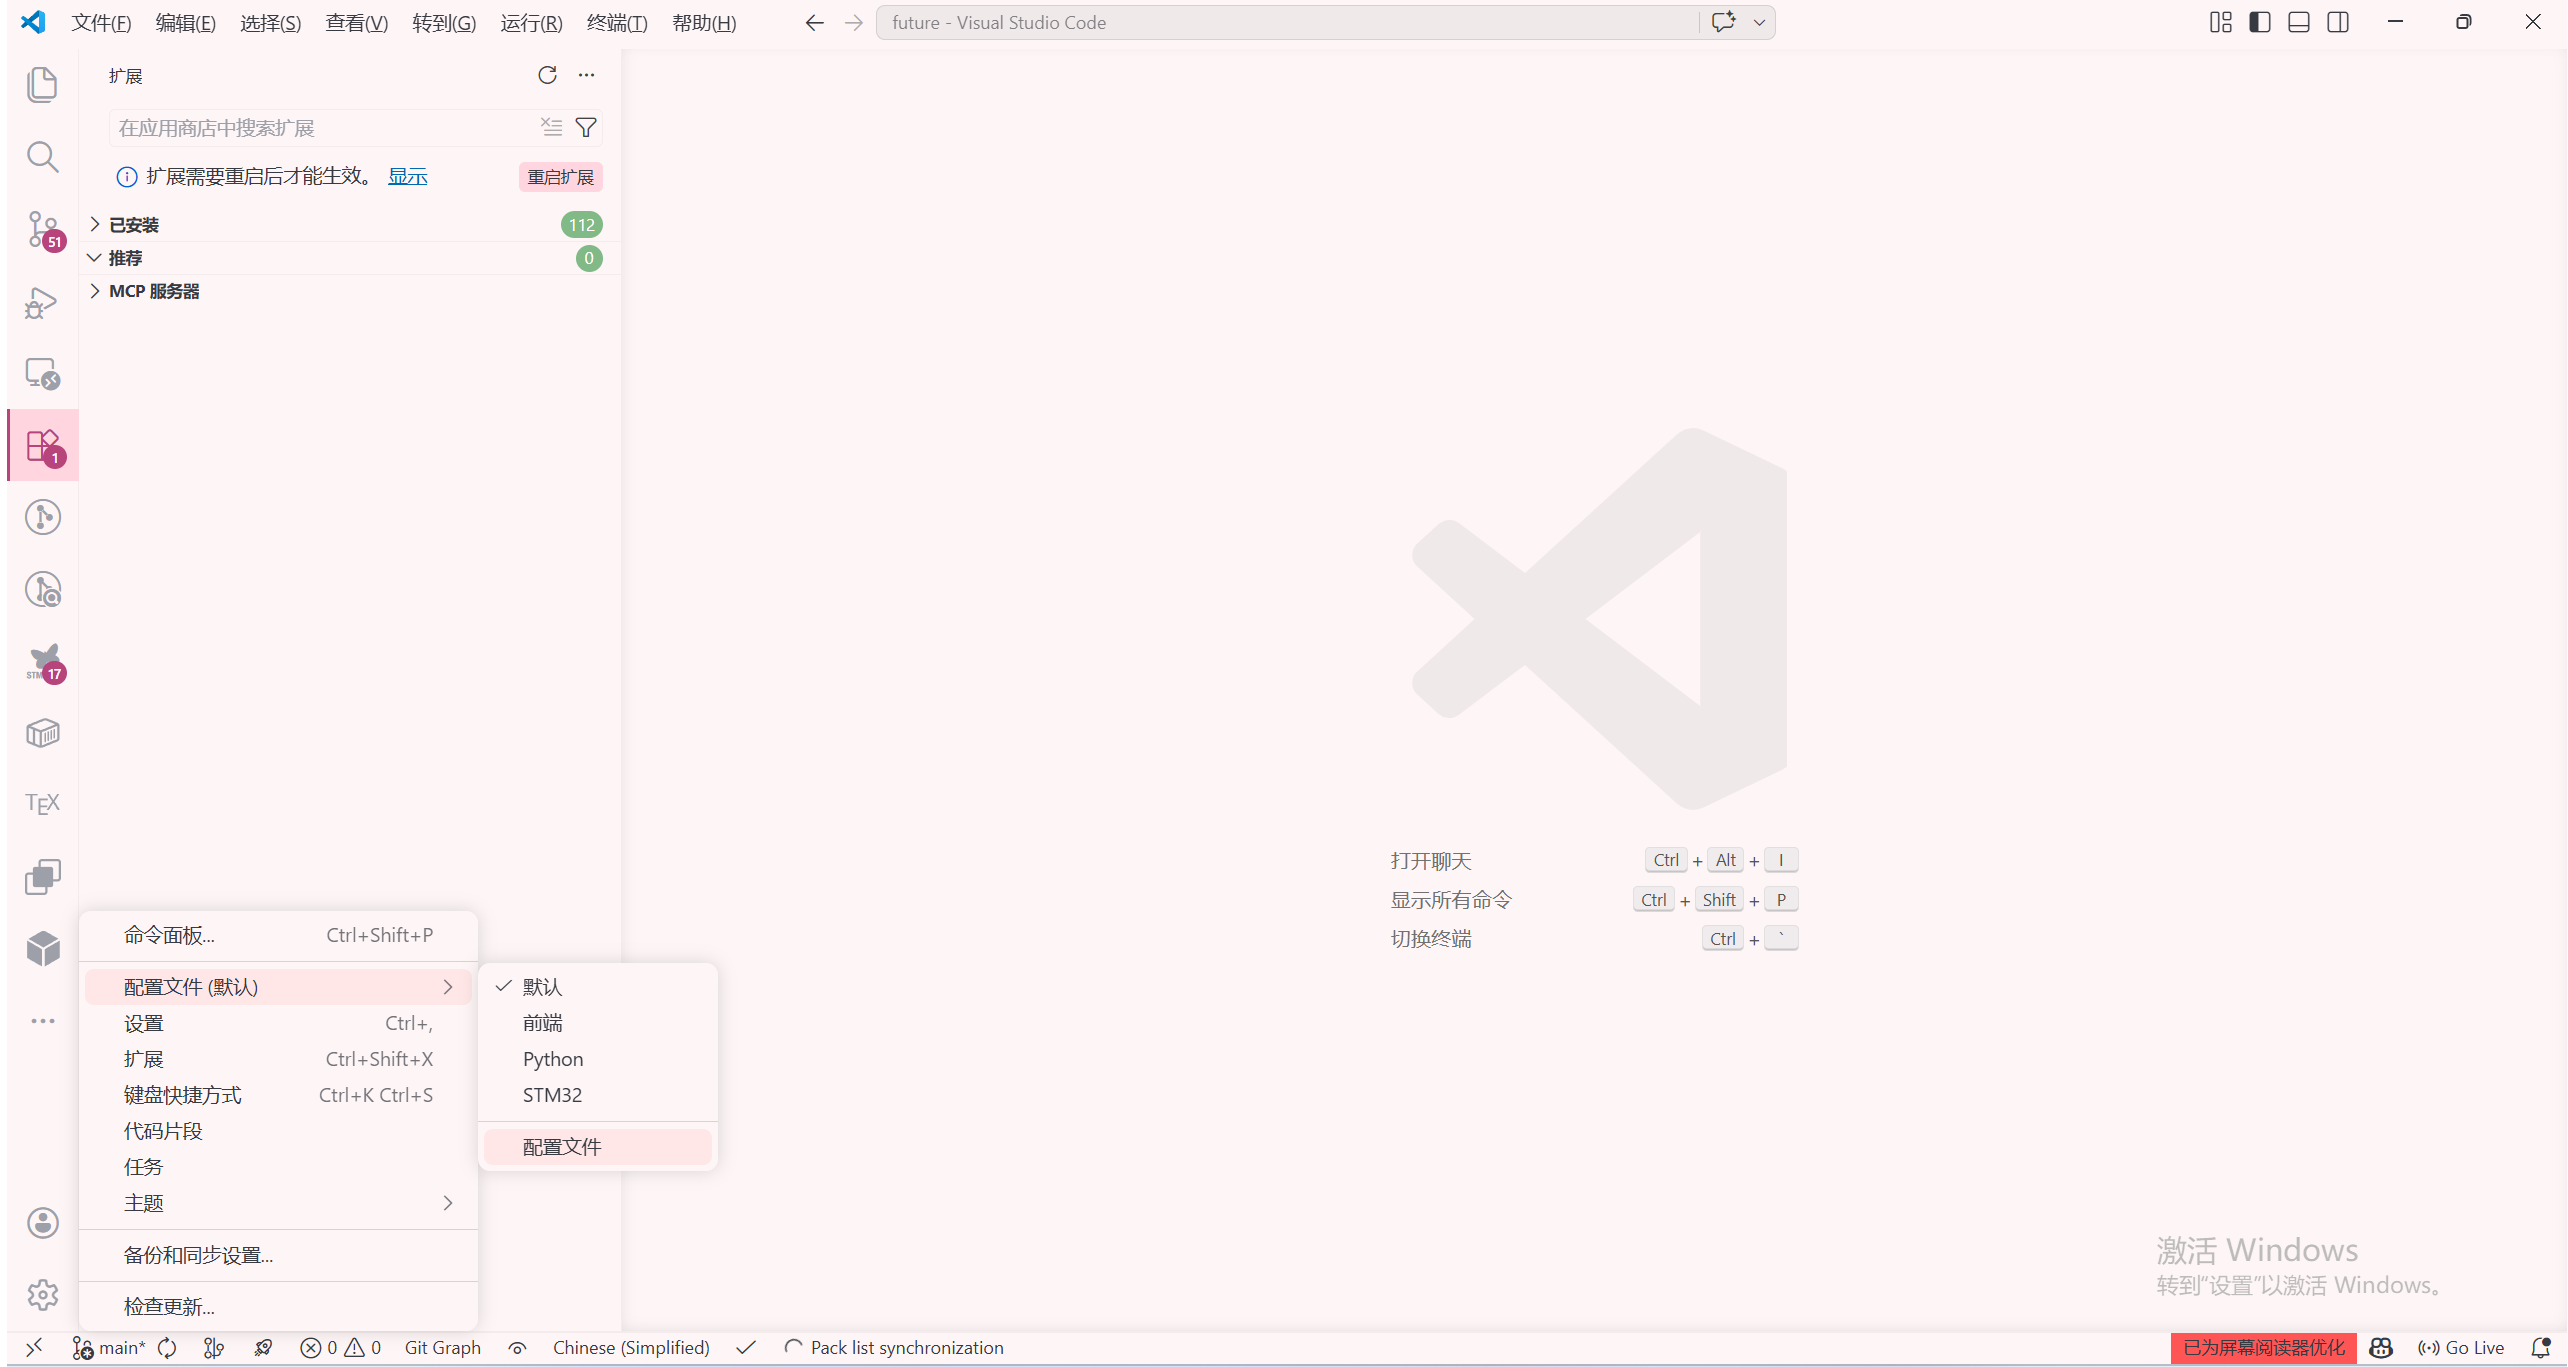Toggle the bottom panel layout button
This screenshot has width=2568, height=1367.
point(2299,22)
